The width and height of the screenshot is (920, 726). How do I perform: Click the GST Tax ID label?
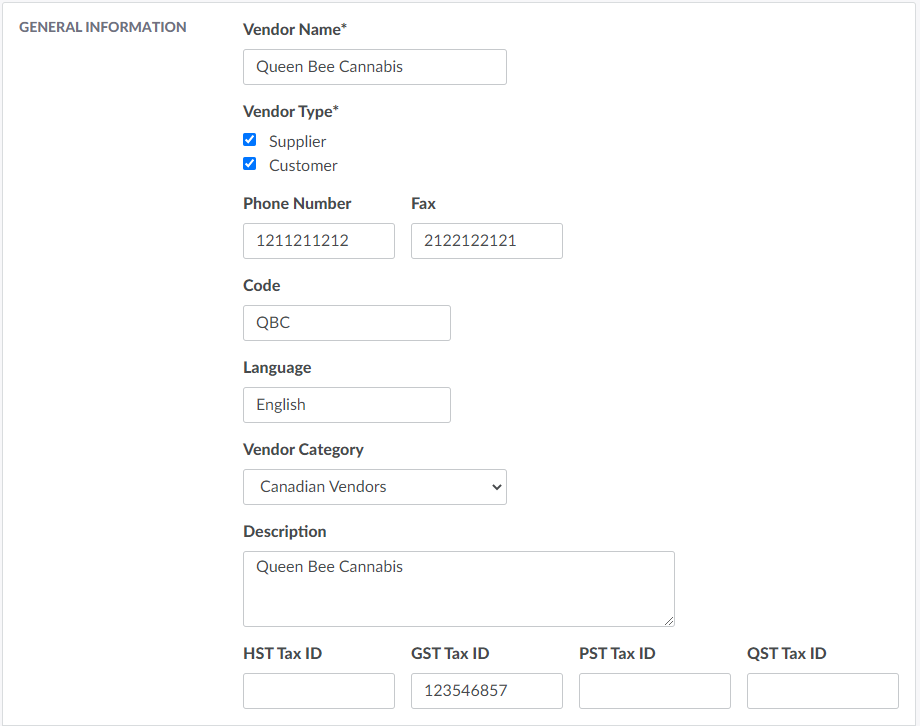450,654
